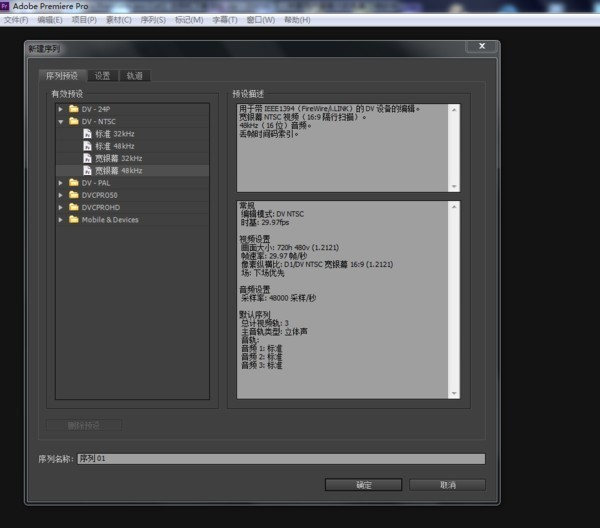Click the DV - NTSC folder icon
600x528 pixels.
coord(73,121)
